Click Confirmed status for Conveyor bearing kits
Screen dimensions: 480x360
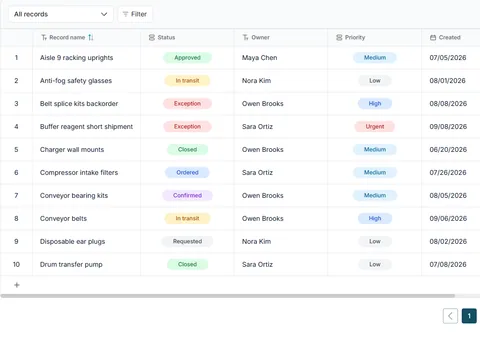pyautogui.click(x=187, y=196)
